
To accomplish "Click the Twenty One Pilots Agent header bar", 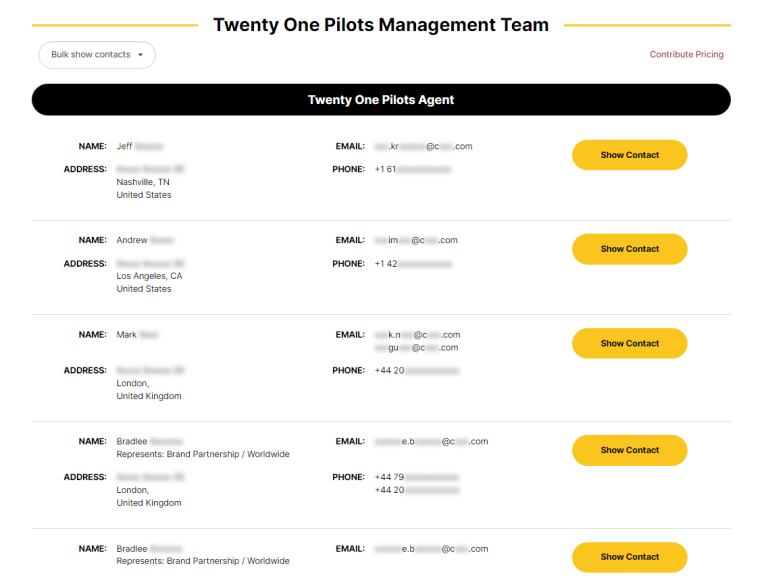I will click(x=381, y=100).
